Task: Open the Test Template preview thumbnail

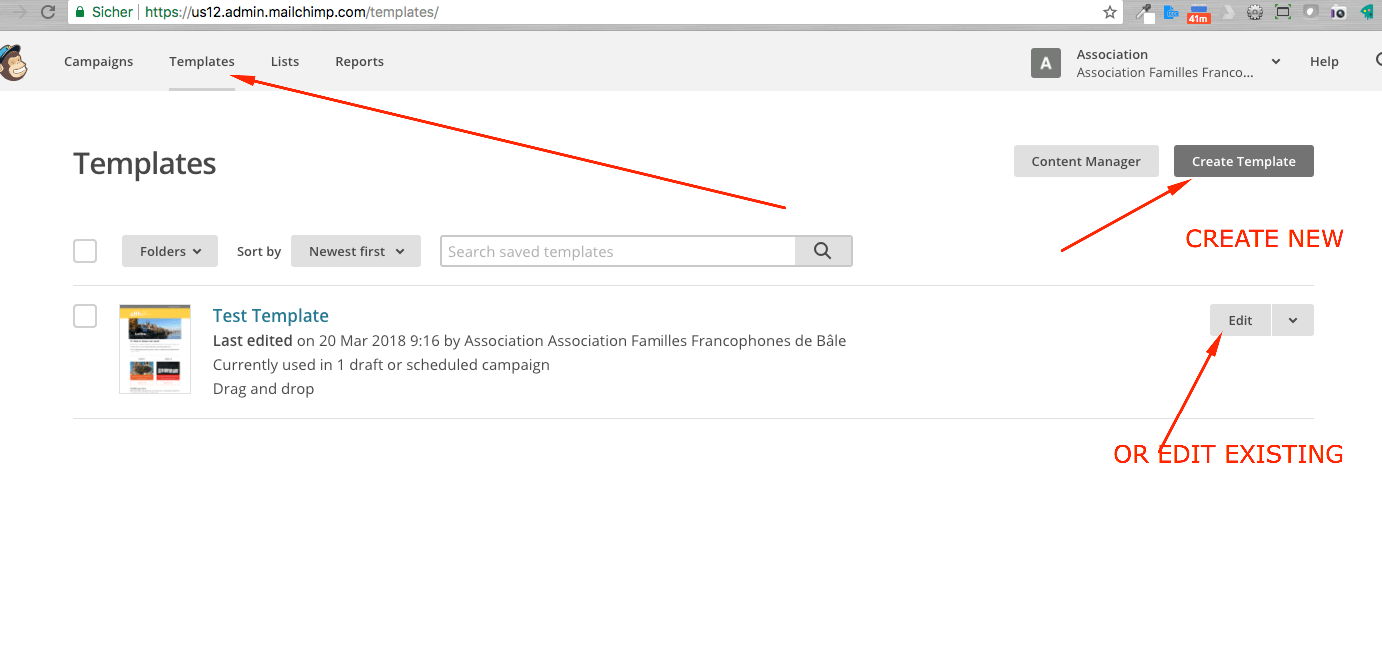Action: click(x=155, y=349)
